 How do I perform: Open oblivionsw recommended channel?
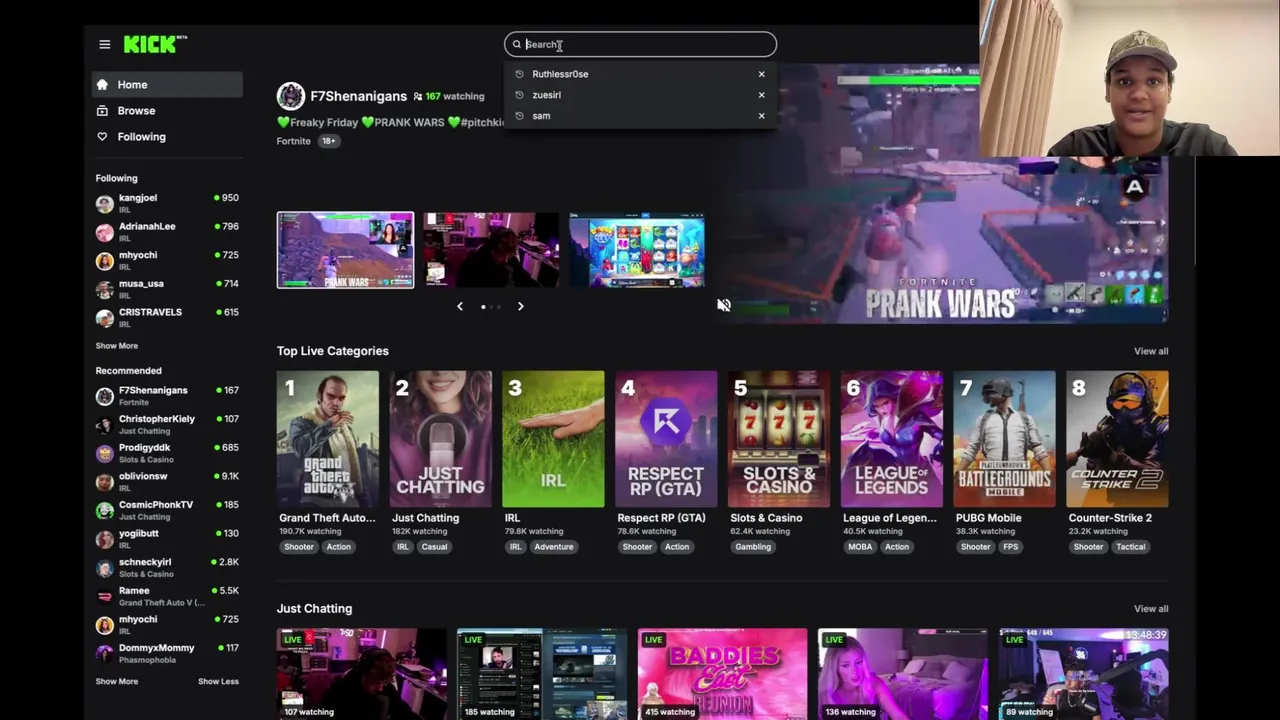point(166,481)
